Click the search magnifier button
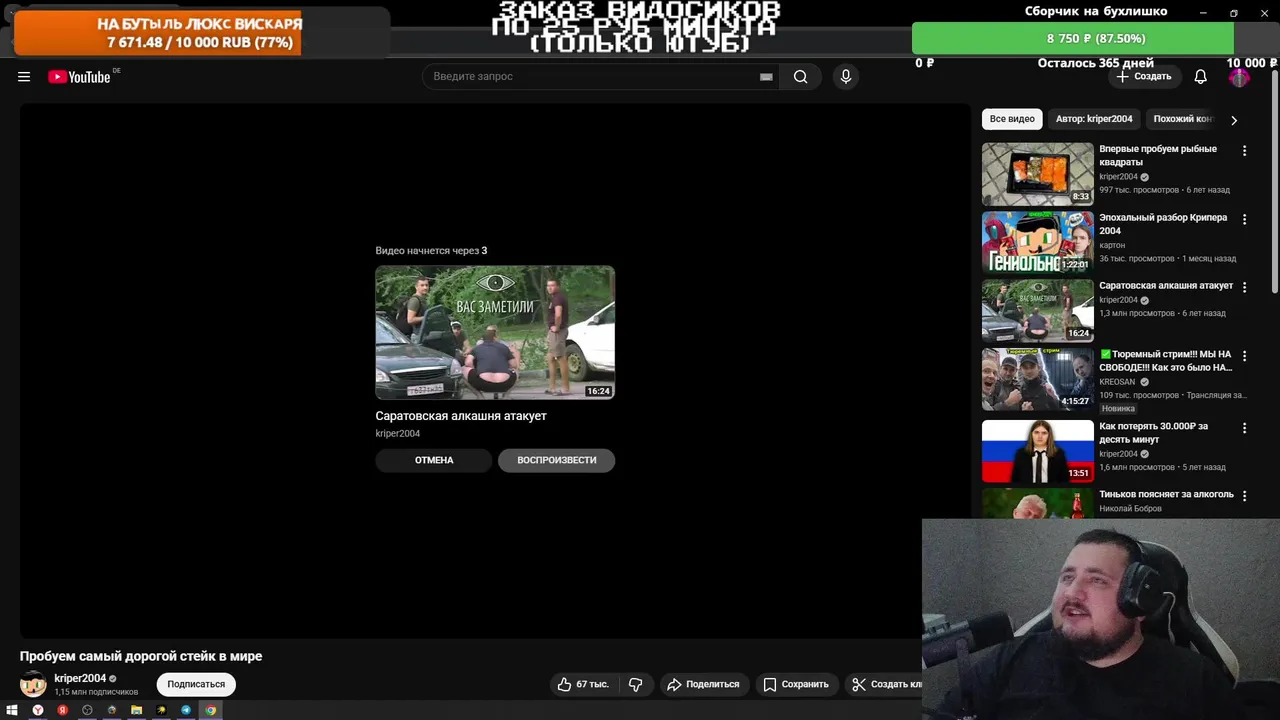The height and width of the screenshot is (720, 1280). click(x=800, y=77)
